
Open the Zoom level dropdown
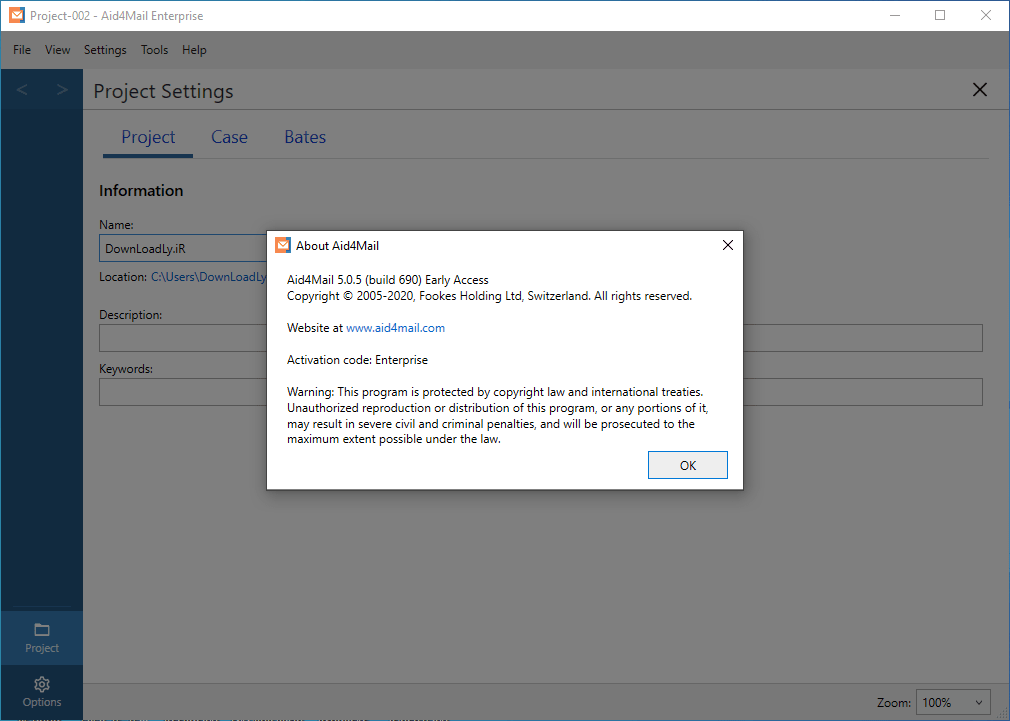pos(952,702)
